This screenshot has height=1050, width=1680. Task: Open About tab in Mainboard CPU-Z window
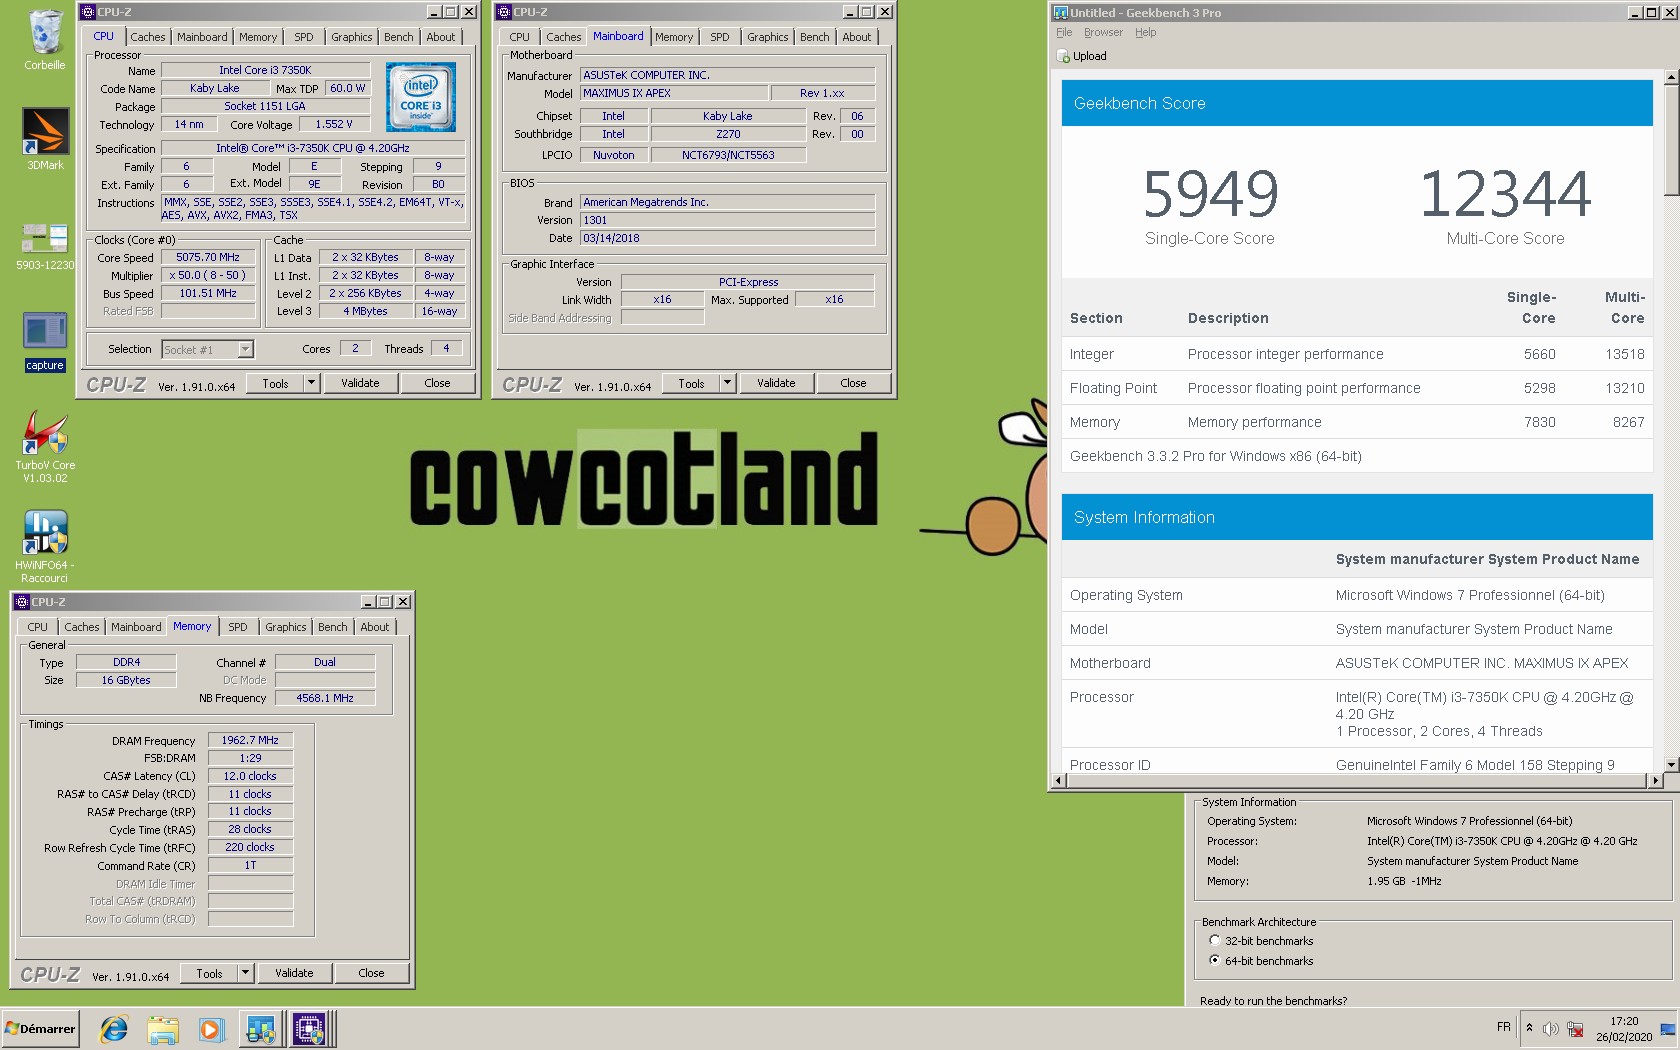[x=856, y=37]
